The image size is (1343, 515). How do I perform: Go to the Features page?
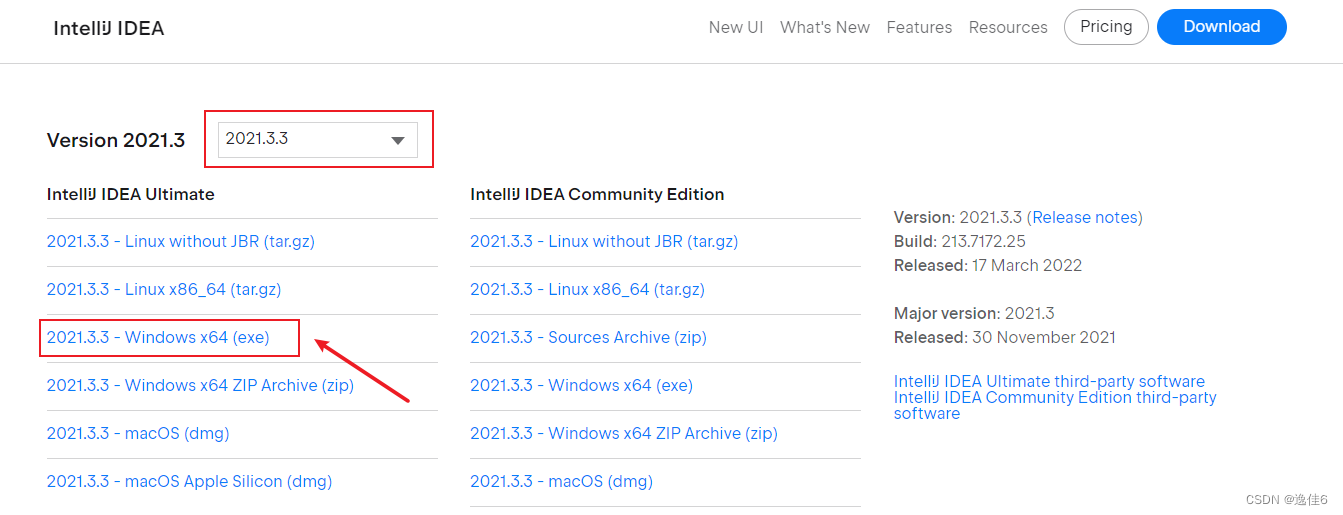[x=919, y=28]
